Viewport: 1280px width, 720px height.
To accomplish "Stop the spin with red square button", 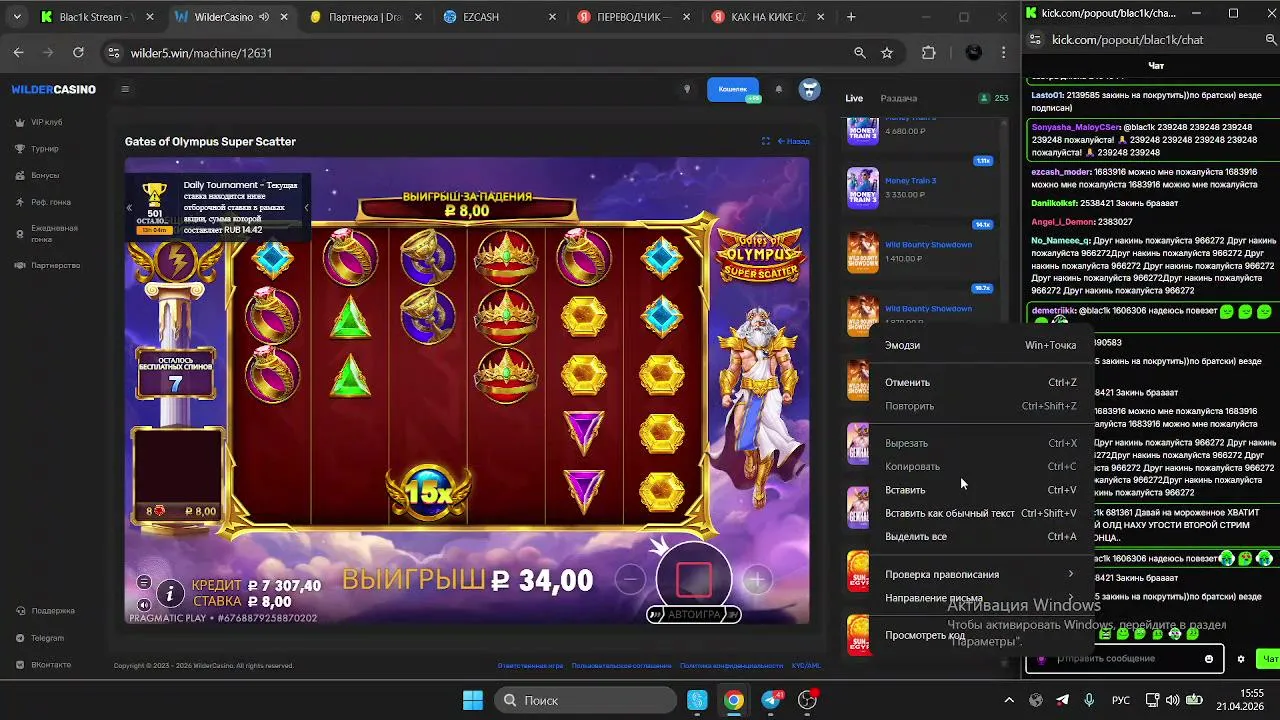I will [694, 579].
